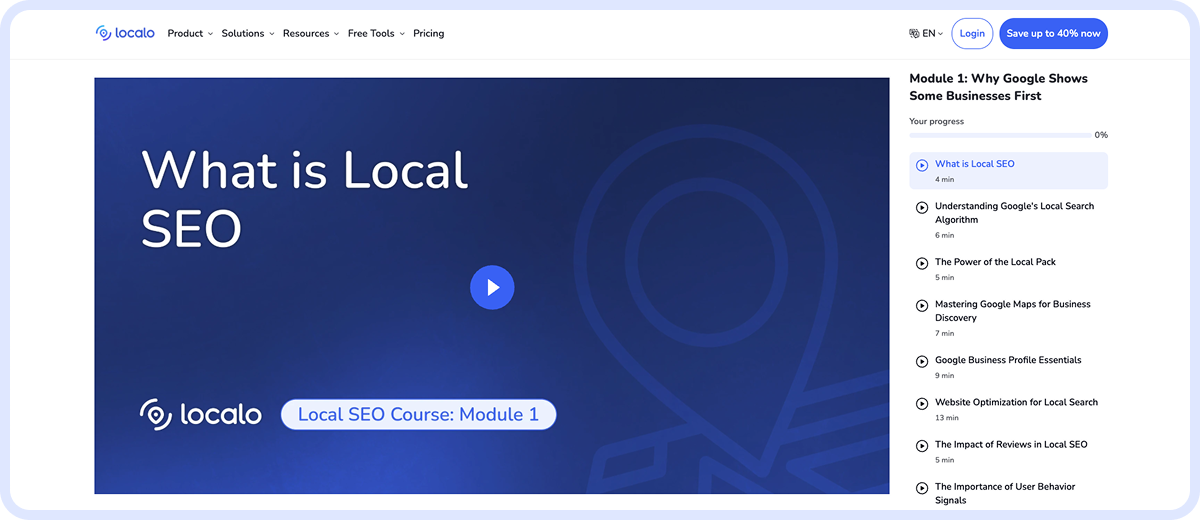Image resolution: width=1200 pixels, height=520 pixels.
Task: Click play icon for Google Business Profile Essentials
Action: (x=922, y=361)
